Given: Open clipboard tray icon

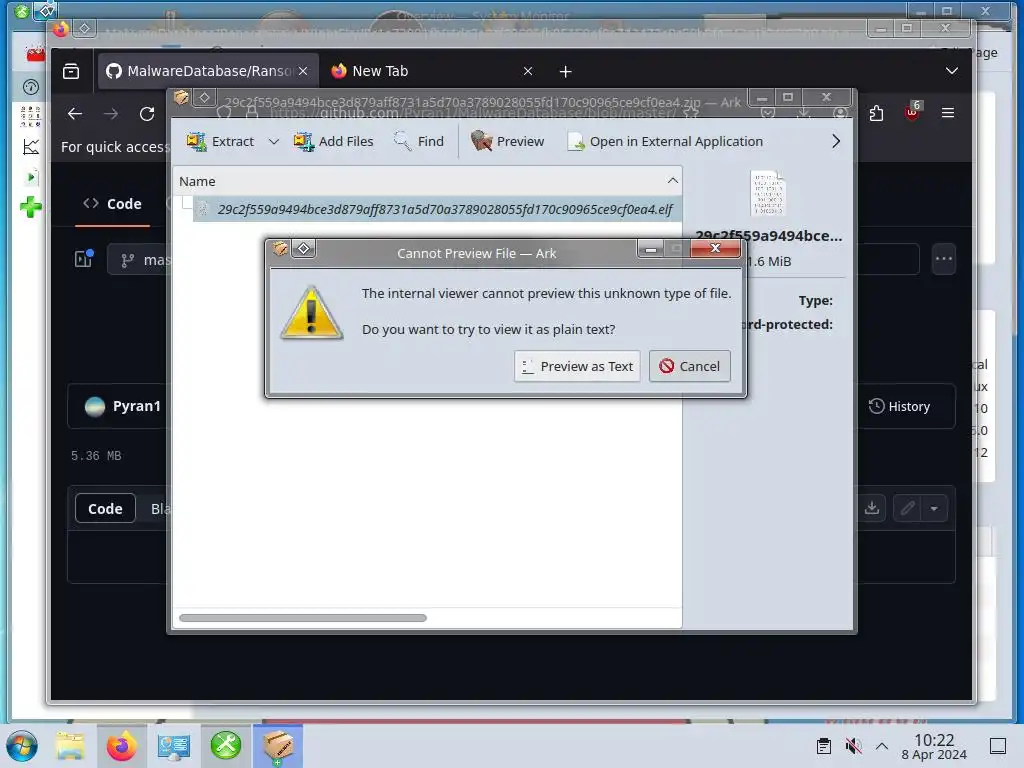Looking at the screenshot, I should click(824, 746).
